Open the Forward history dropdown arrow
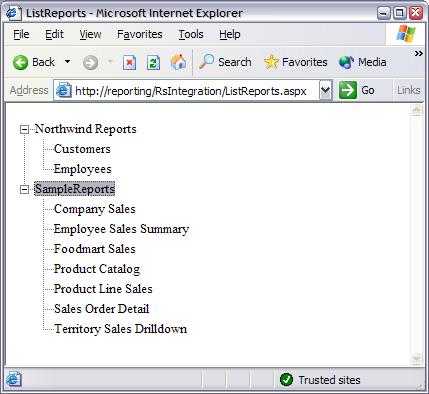This screenshot has height=394, width=429. pyautogui.click(x=110, y=62)
